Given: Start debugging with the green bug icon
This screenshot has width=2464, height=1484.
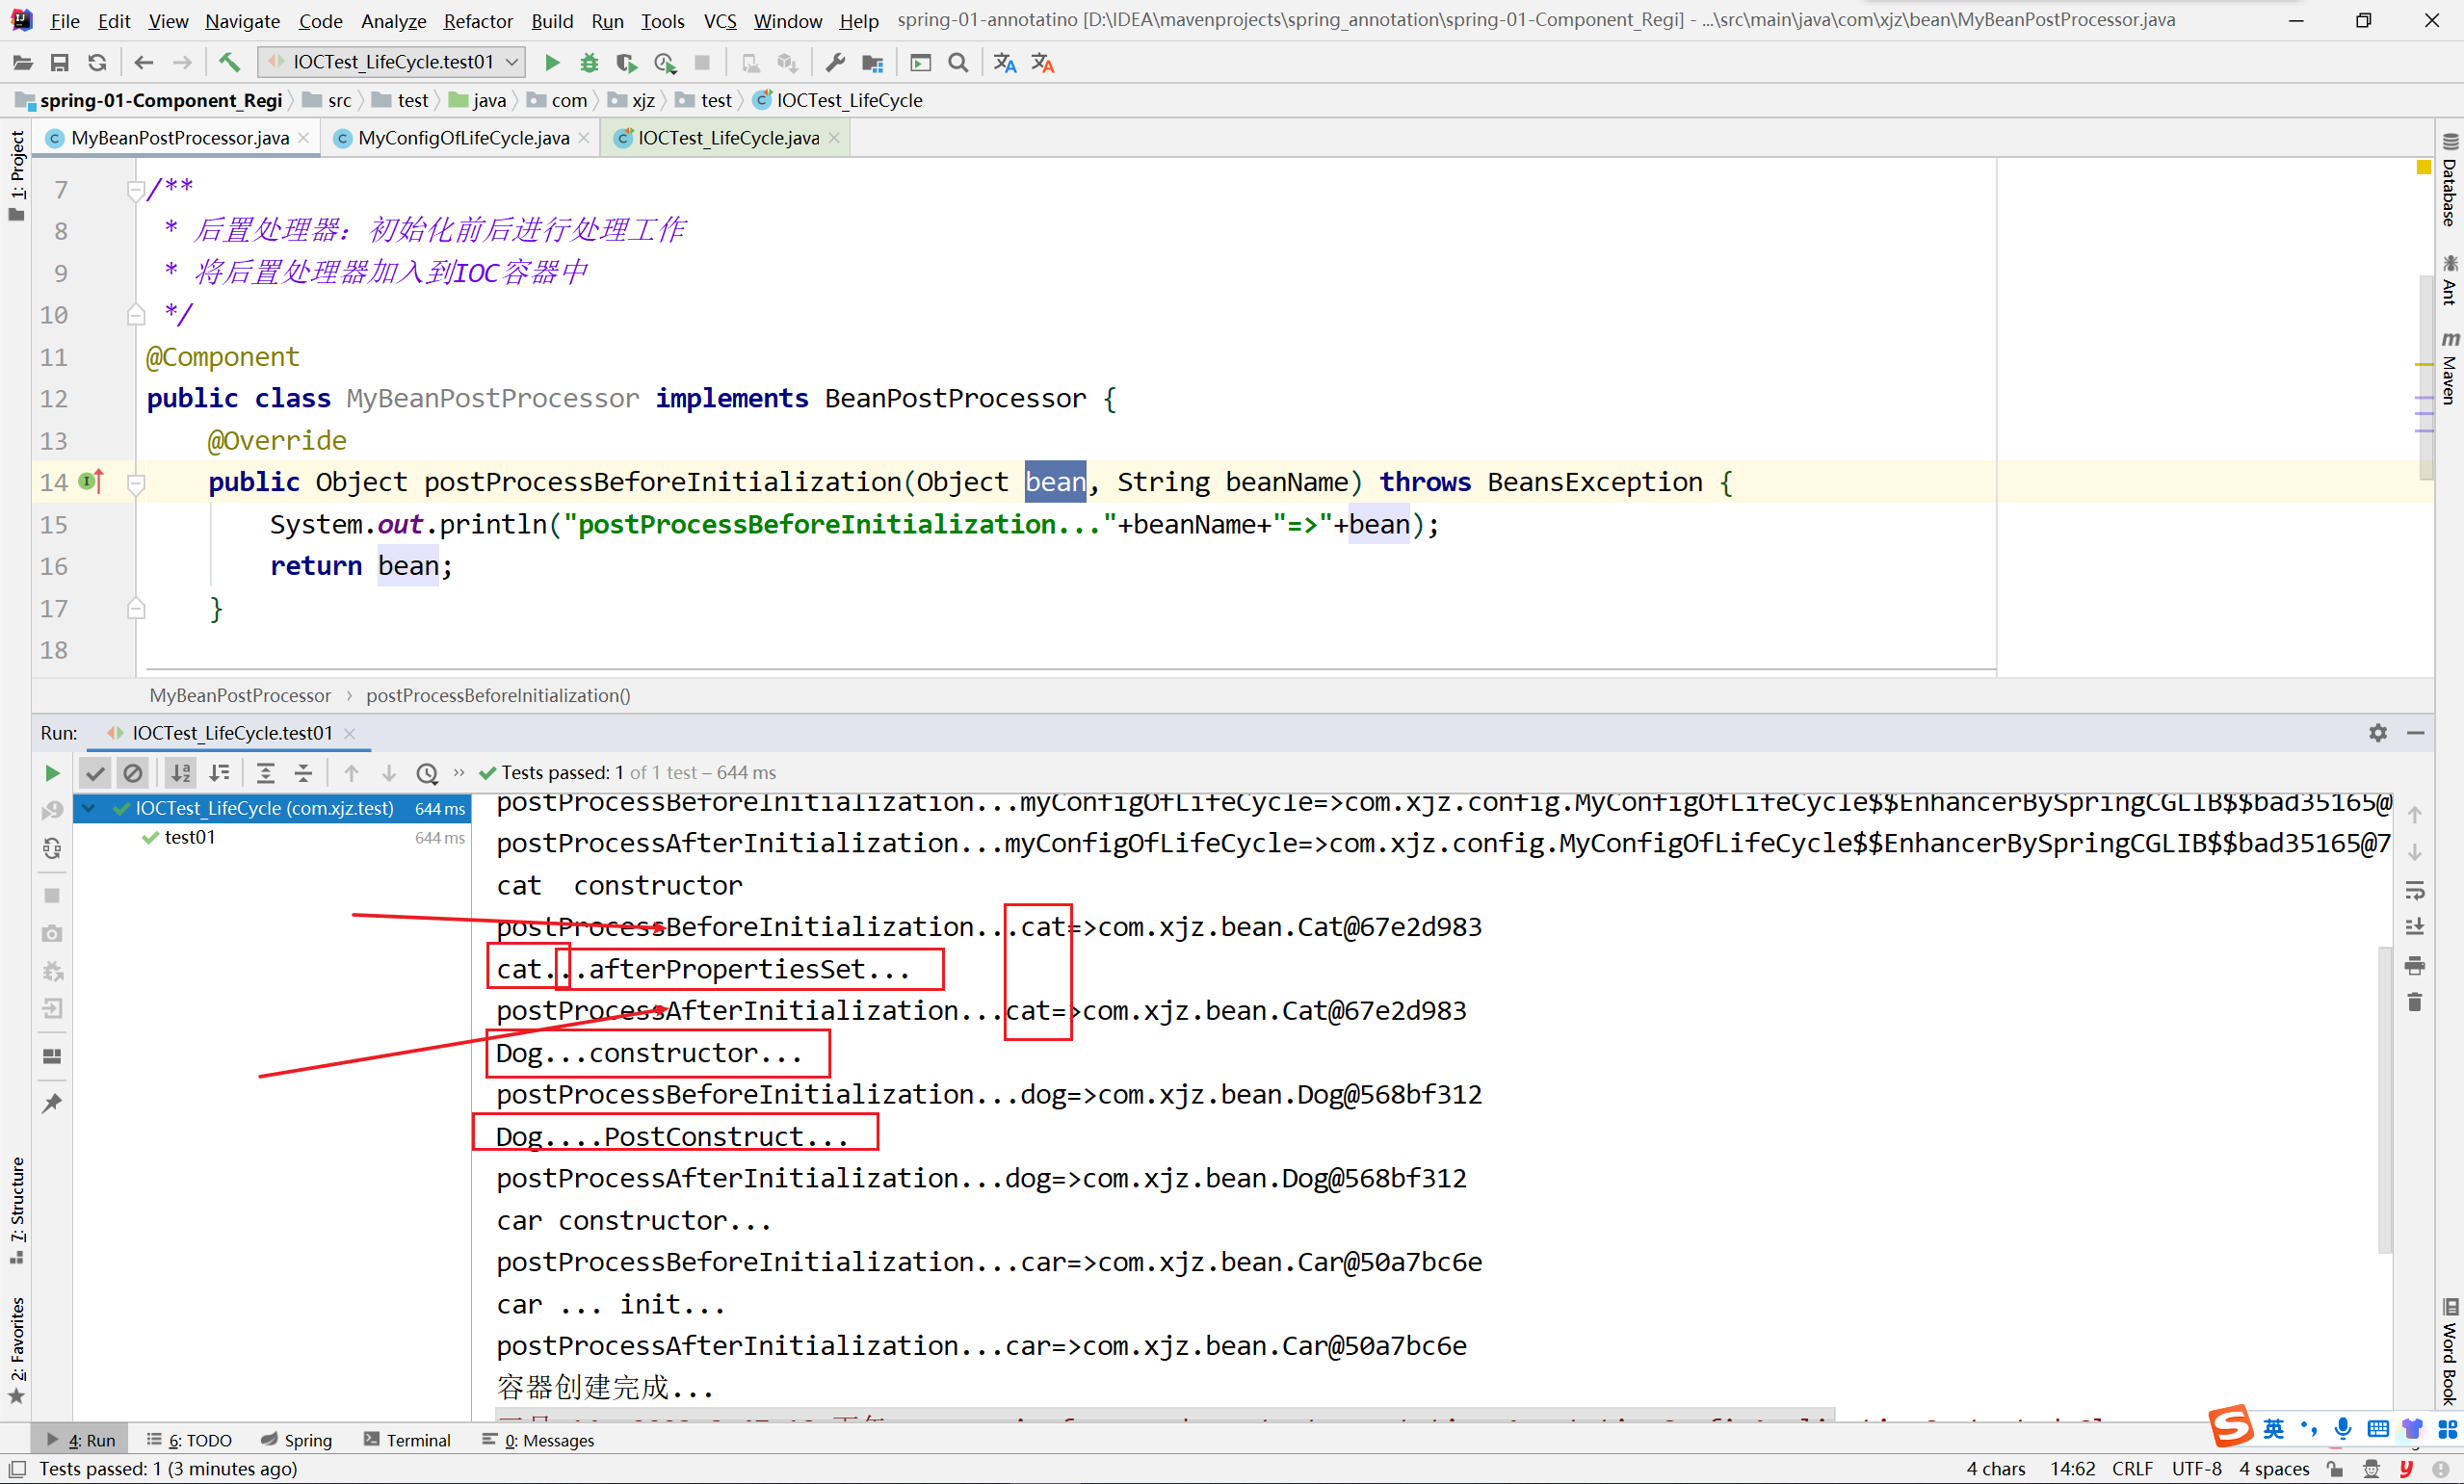Looking at the screenshot, I should click(589, 63).
